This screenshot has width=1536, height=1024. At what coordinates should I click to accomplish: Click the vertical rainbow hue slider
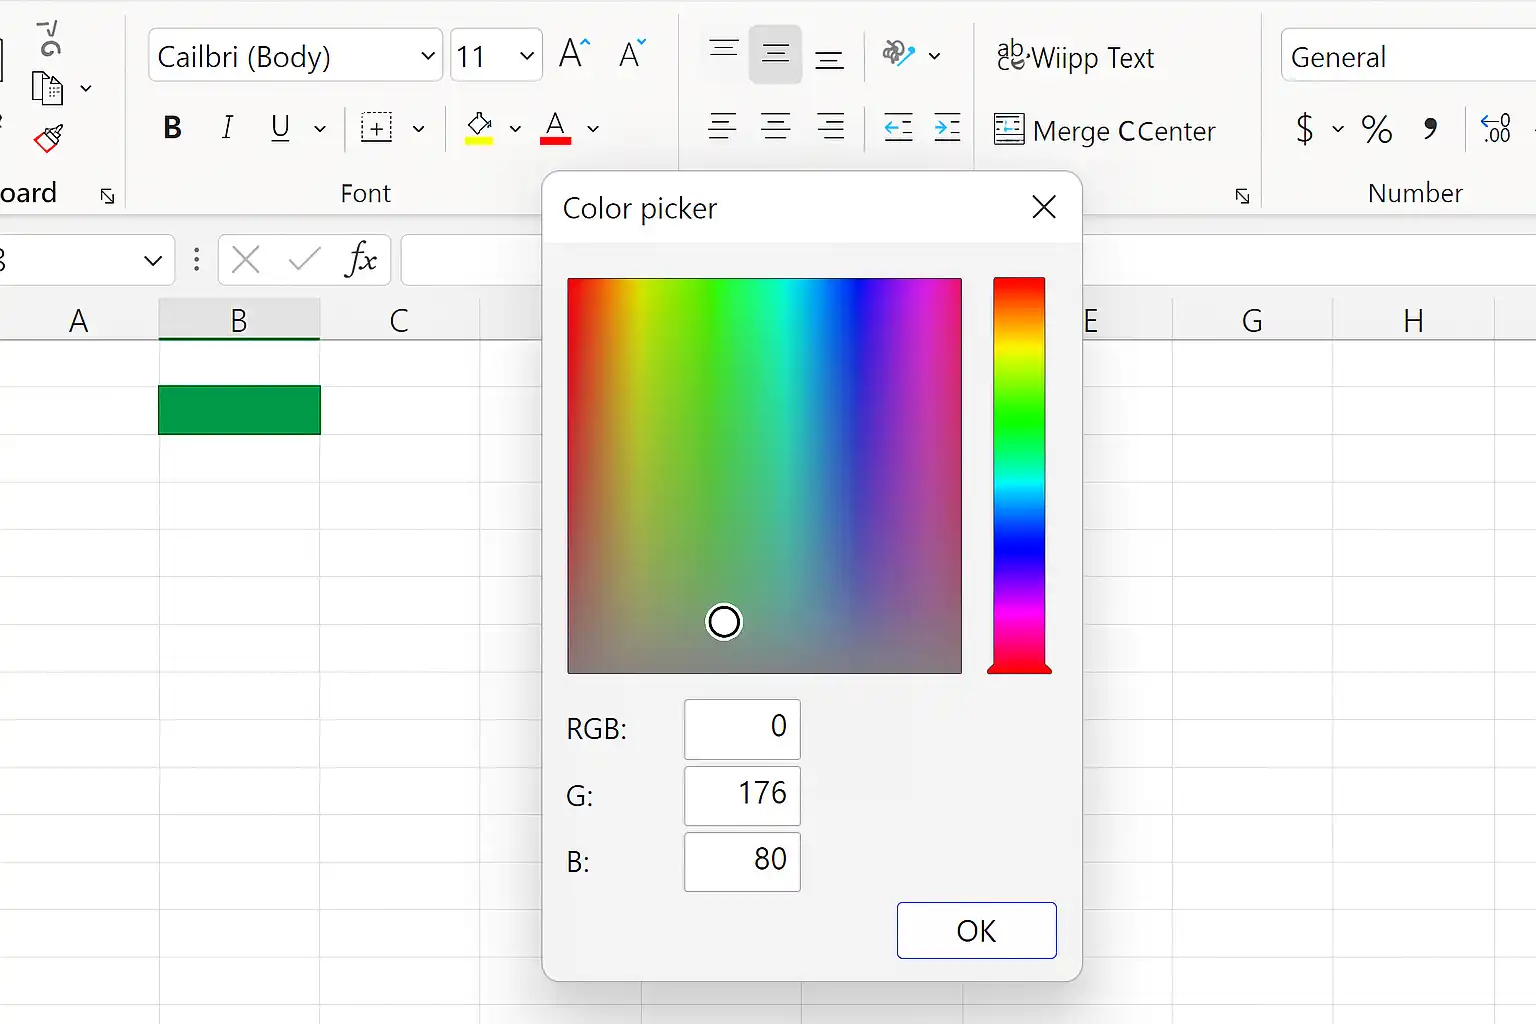point(1019,476)
